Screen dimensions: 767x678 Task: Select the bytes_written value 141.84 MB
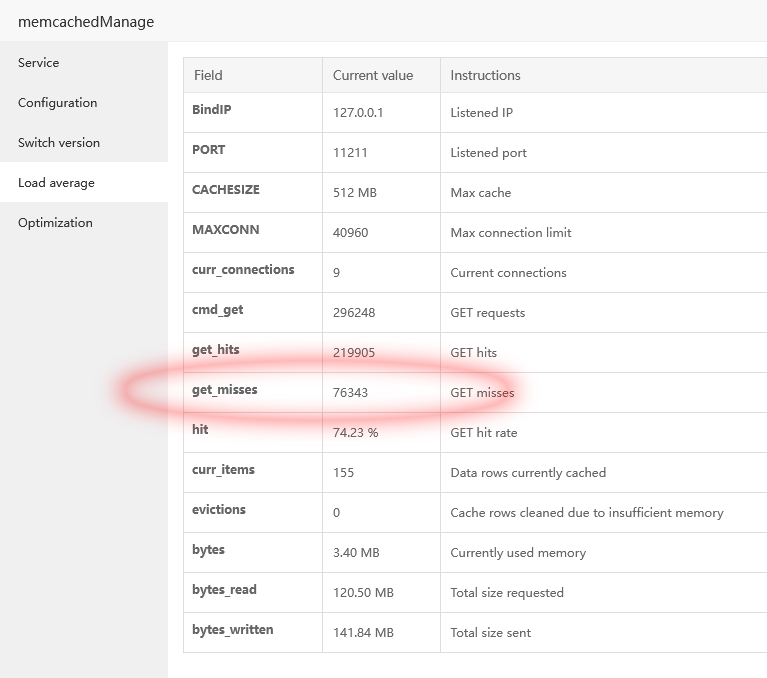(x=363, y=633)
